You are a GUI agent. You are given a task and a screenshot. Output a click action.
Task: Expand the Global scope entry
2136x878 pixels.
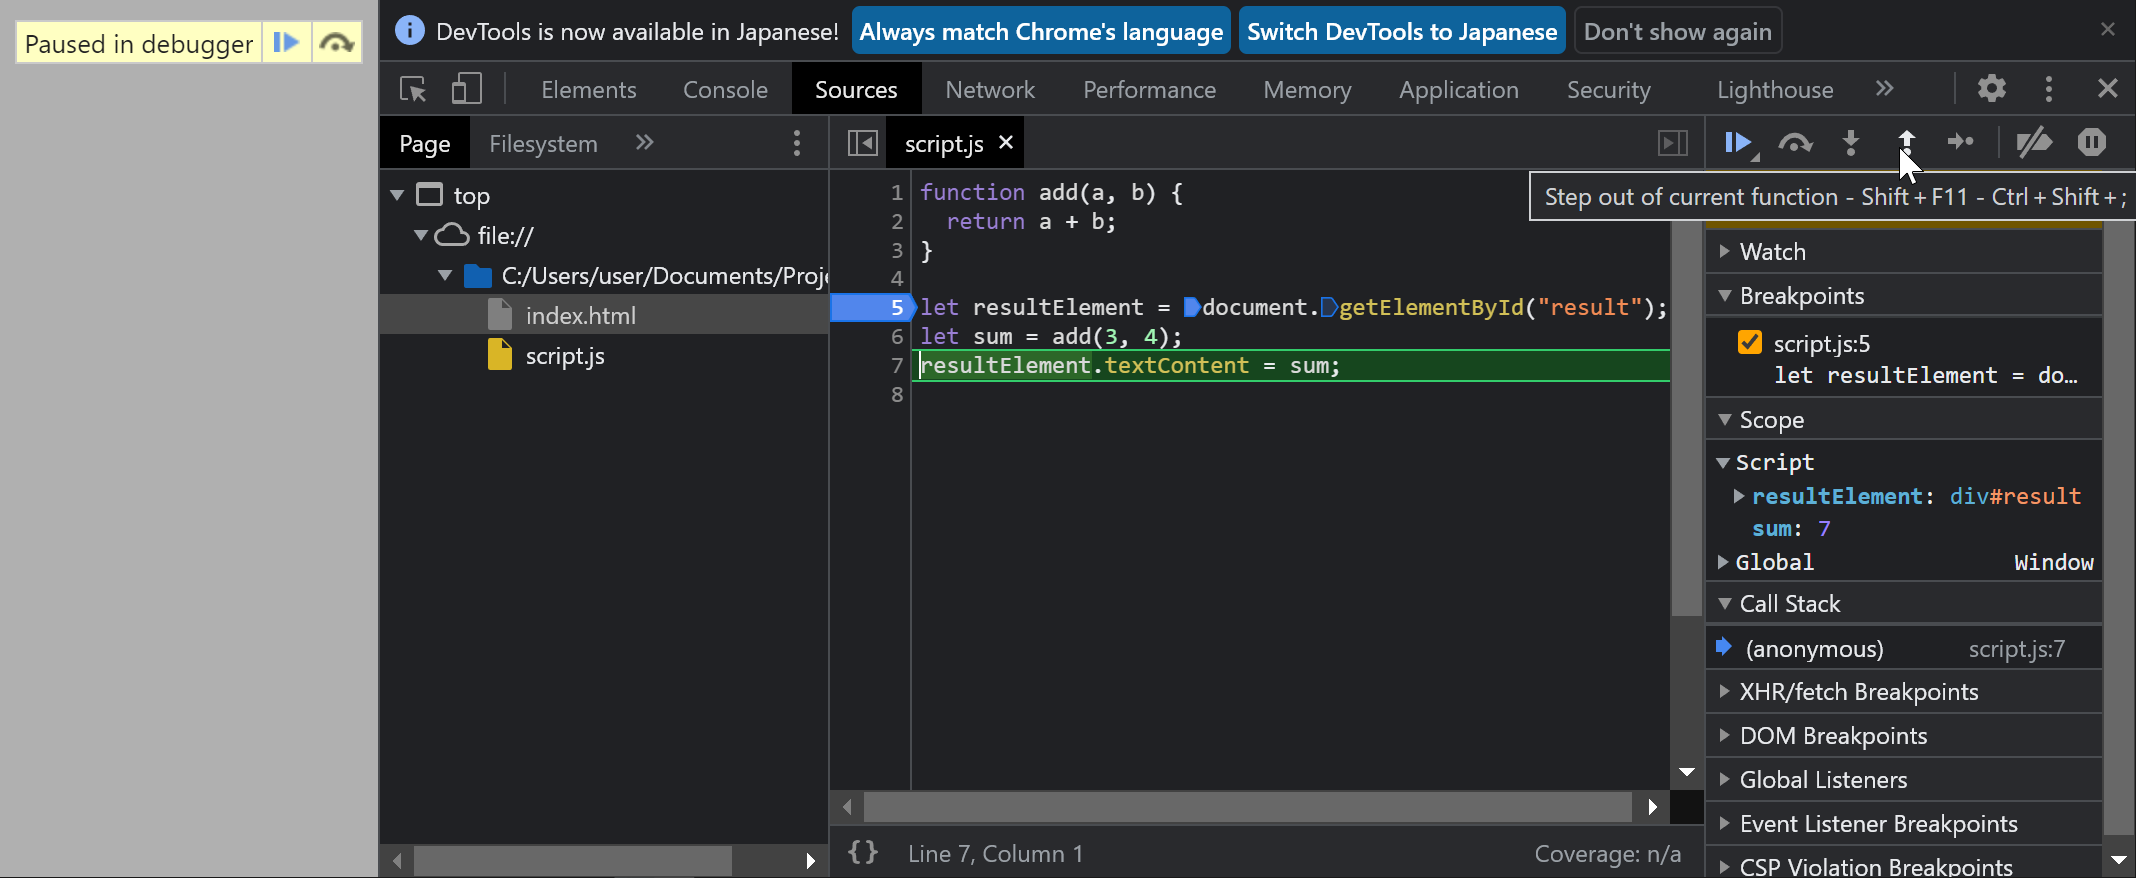click(x=1774, y=562)
